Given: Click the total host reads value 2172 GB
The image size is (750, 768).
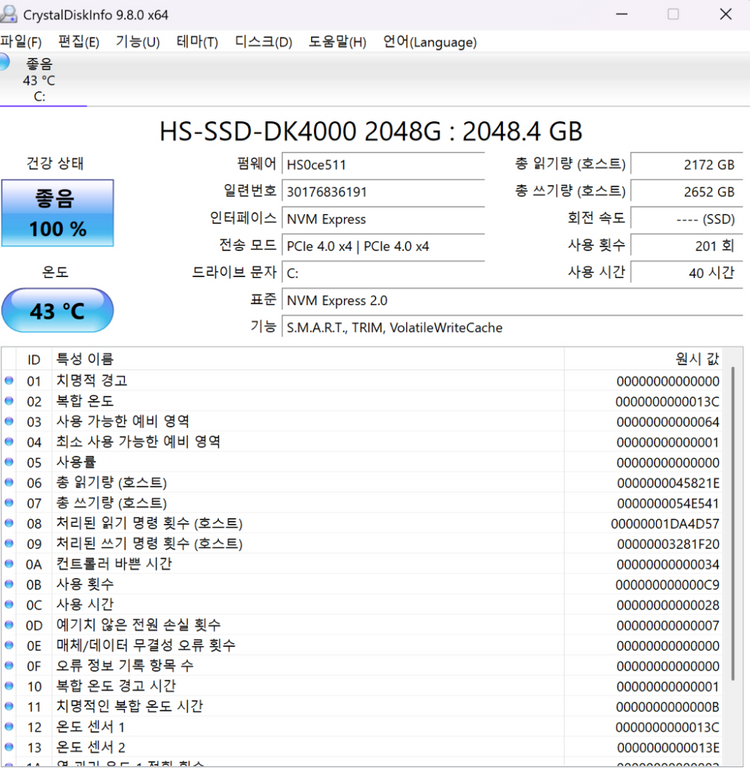Looking at the screenshot, I should pyautogui.click(x=687, y=165).
